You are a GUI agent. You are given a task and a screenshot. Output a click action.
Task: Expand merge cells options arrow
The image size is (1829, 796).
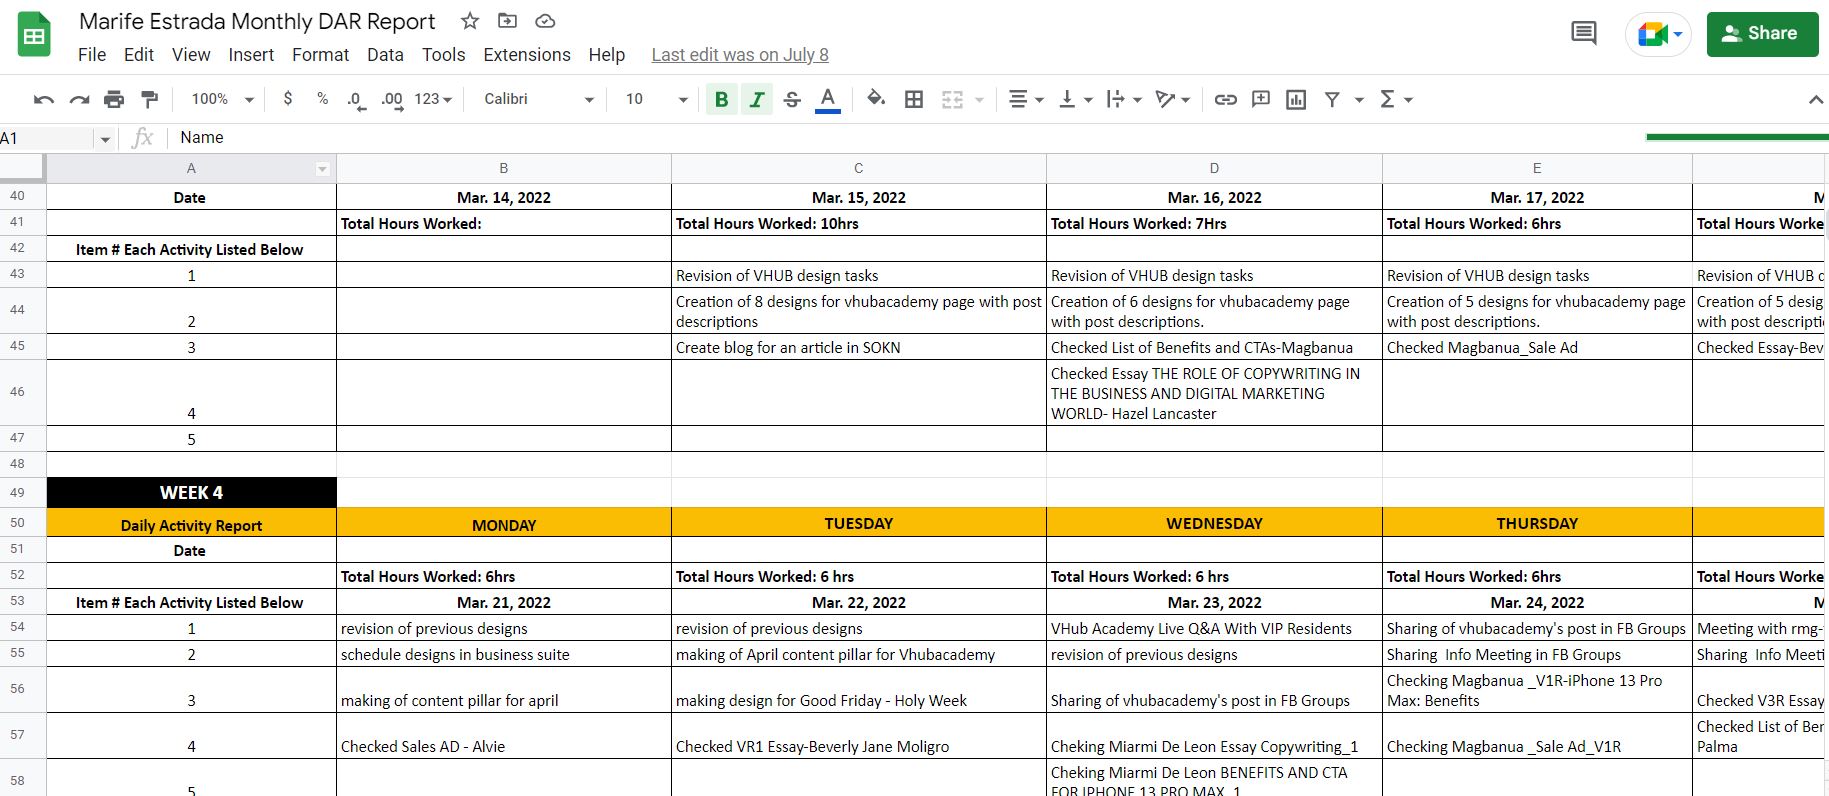pyautogui.click(x=979, y=99)
